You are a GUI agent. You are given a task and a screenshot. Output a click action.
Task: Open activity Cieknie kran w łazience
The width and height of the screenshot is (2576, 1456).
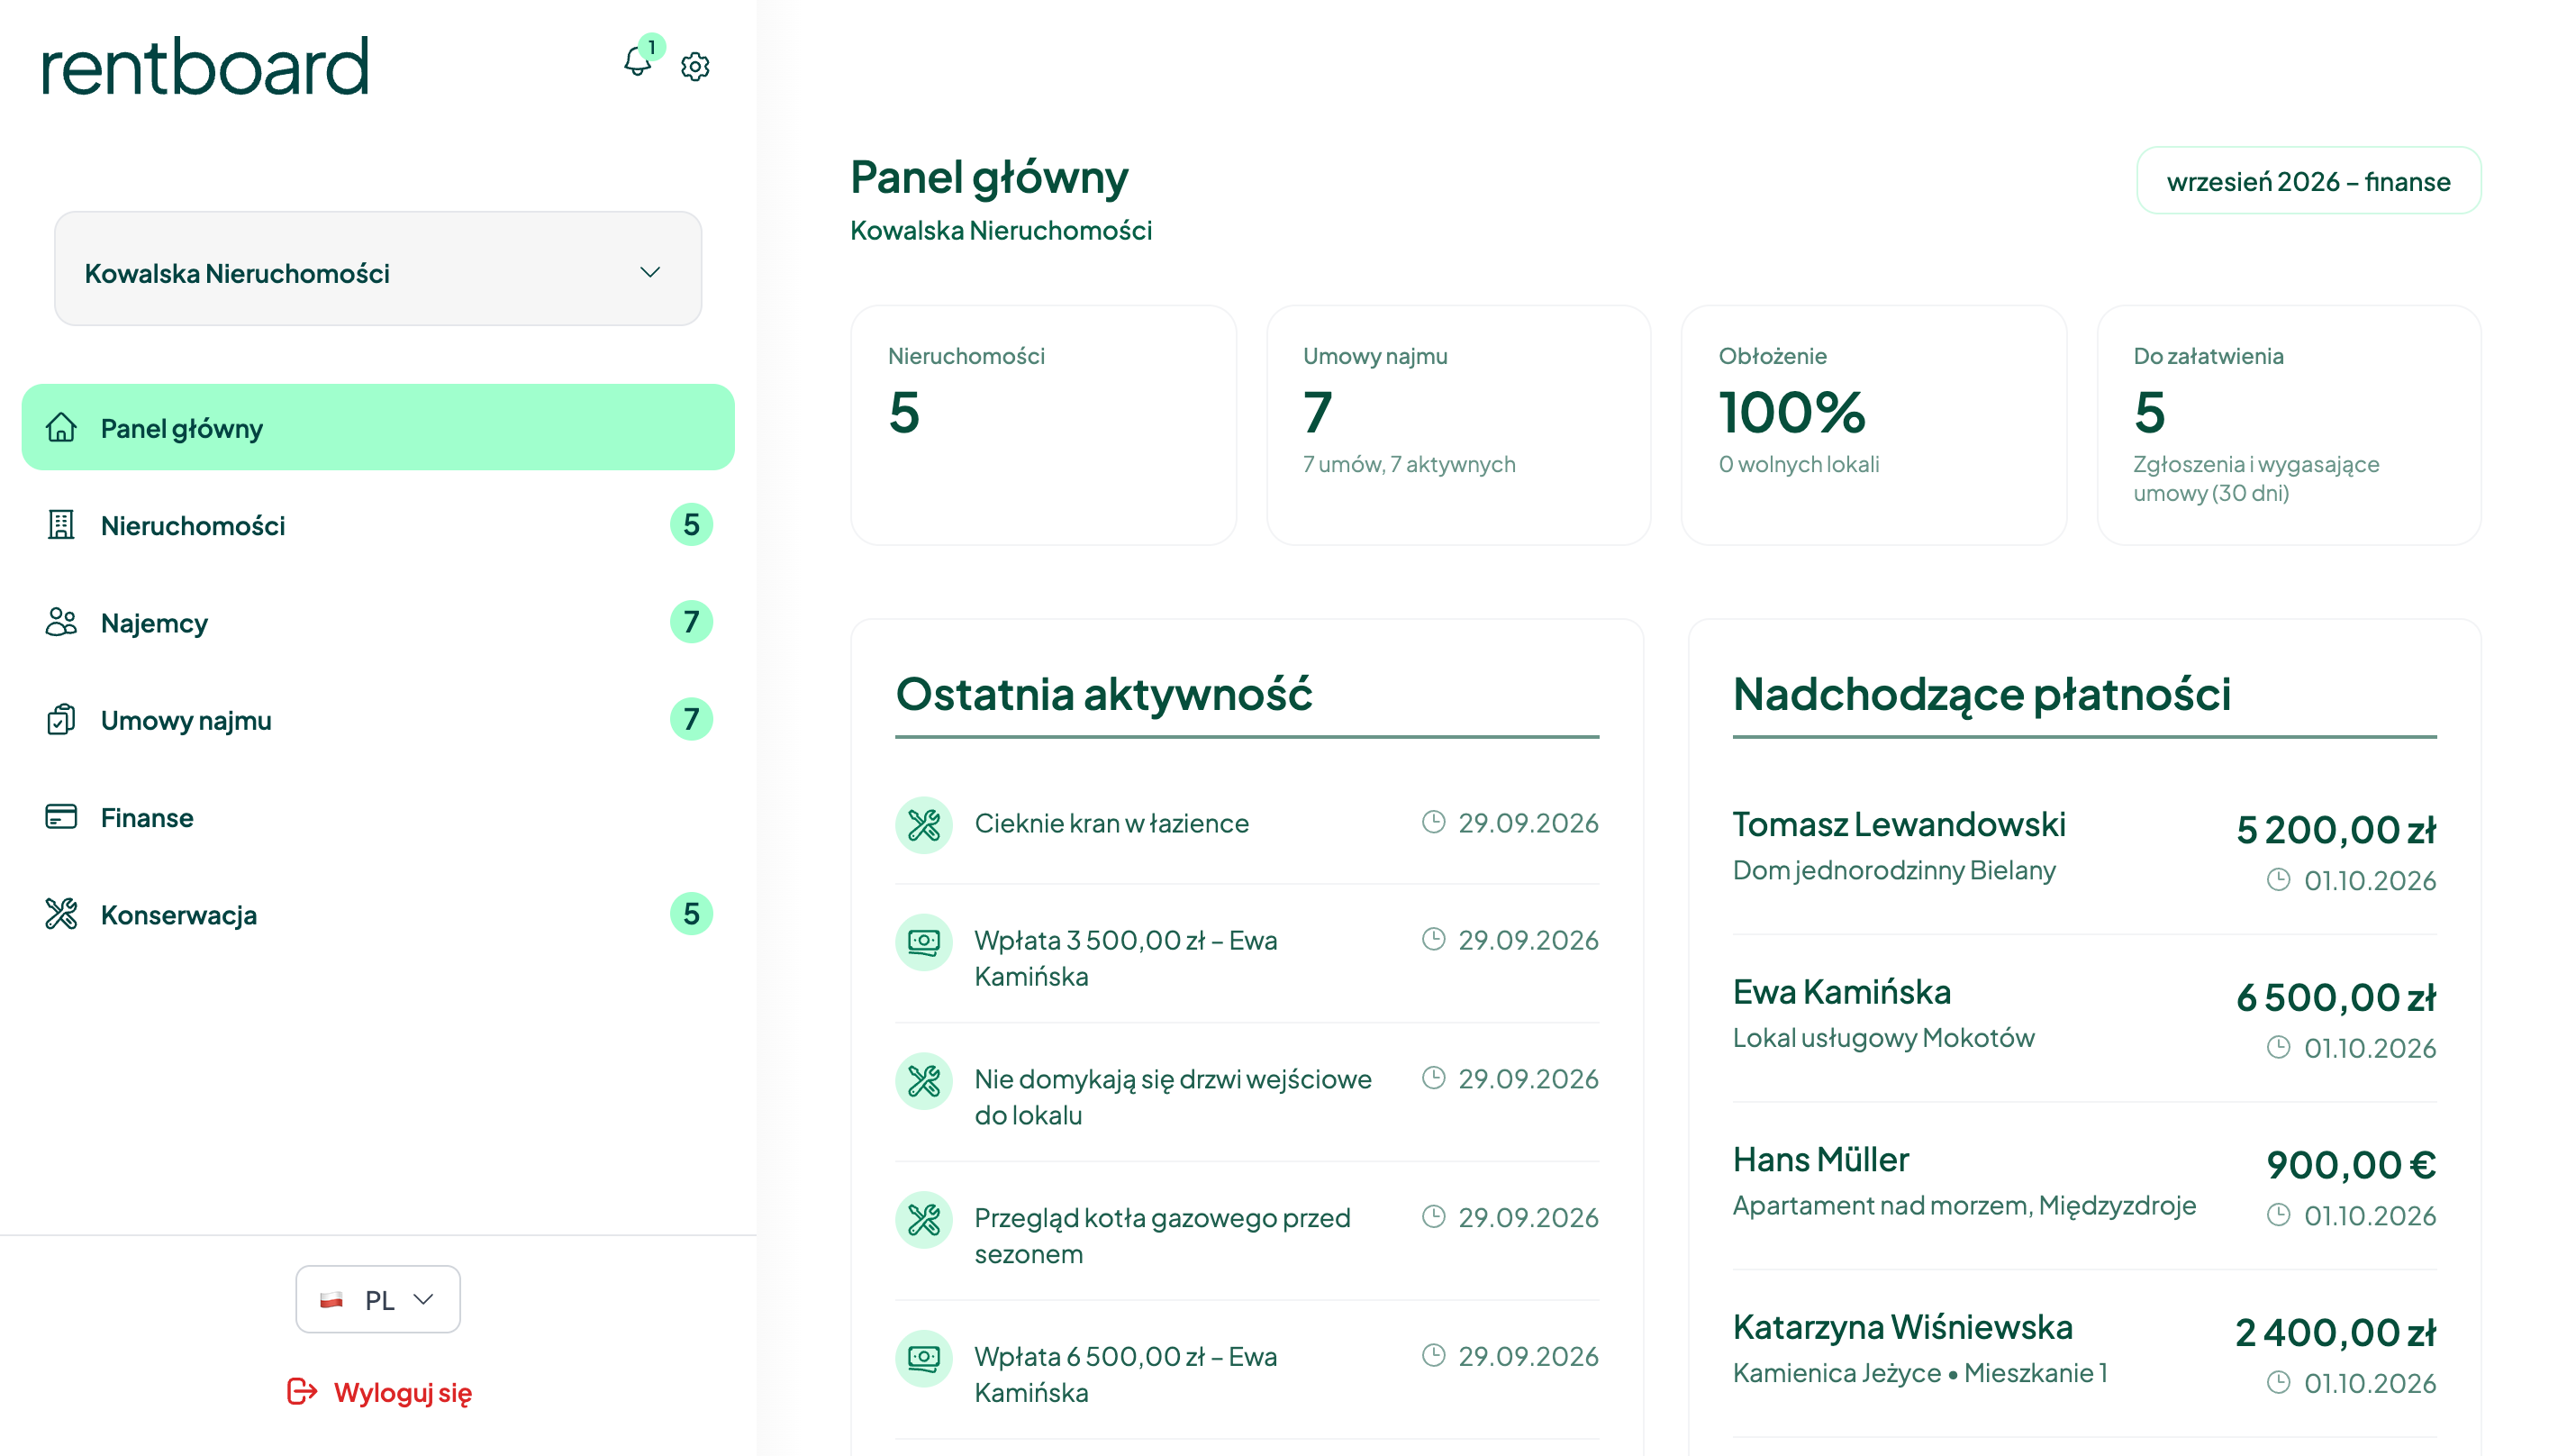[x=1247, y=825]
